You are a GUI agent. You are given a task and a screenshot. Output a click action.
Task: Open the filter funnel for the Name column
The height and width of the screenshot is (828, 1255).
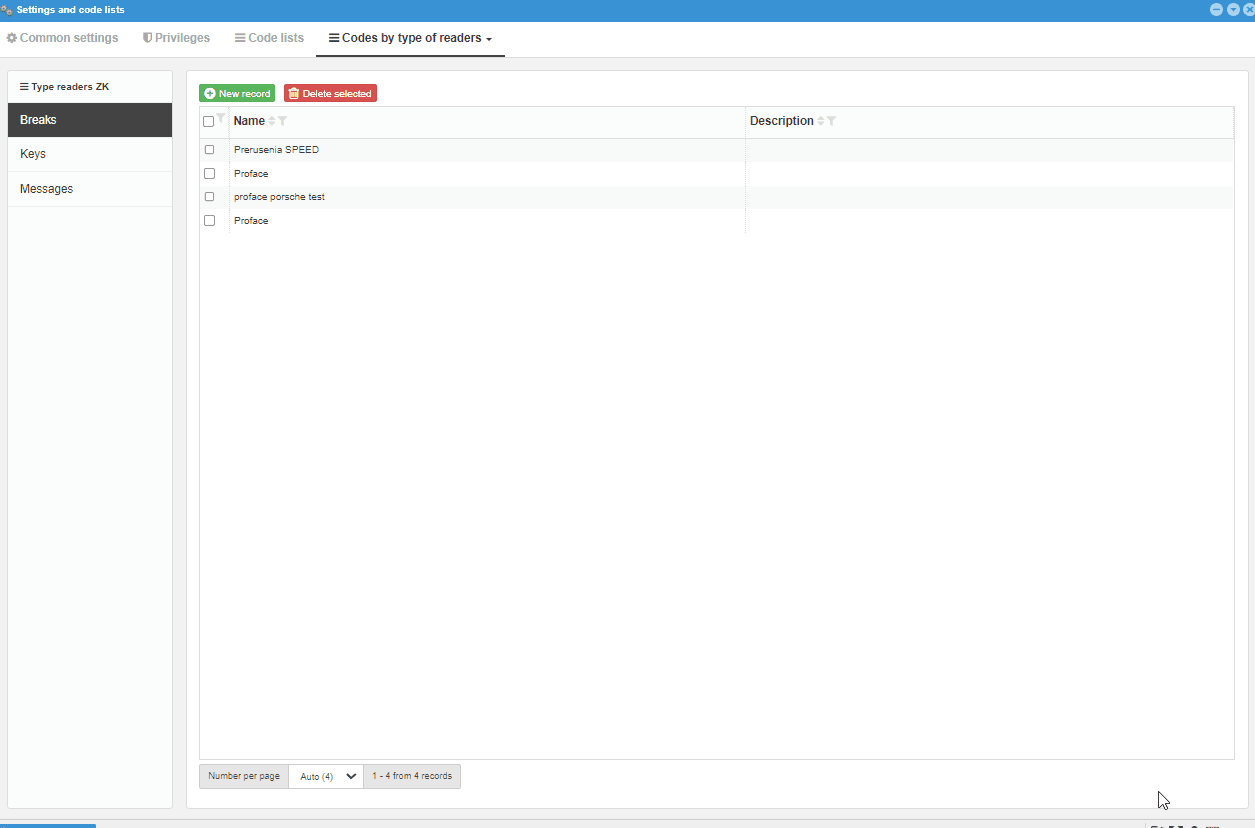coord(282,121)
